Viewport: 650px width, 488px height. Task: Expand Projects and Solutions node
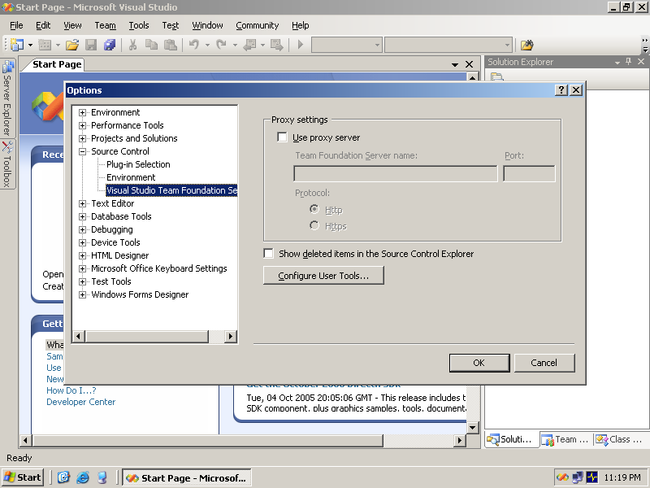pos(82,138)
